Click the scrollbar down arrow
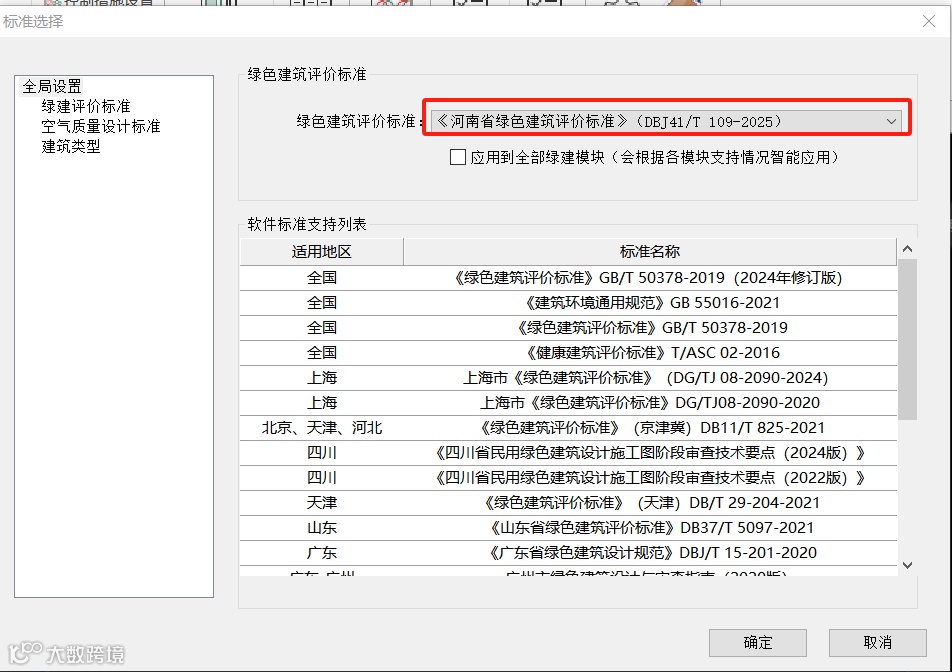The height and width of the screenshot is (672, 952). click(906, 566)
